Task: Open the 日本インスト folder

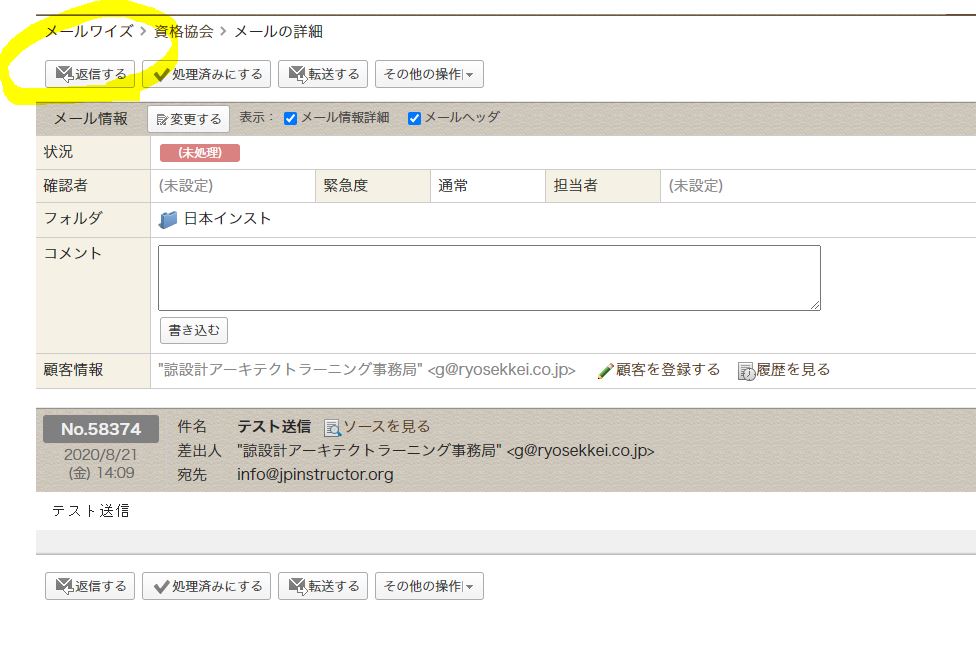Action: click(x=226, y=219)
